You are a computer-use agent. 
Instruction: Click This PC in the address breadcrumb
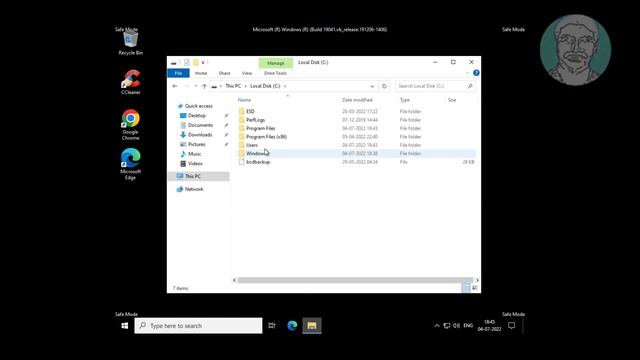(233, 86)
